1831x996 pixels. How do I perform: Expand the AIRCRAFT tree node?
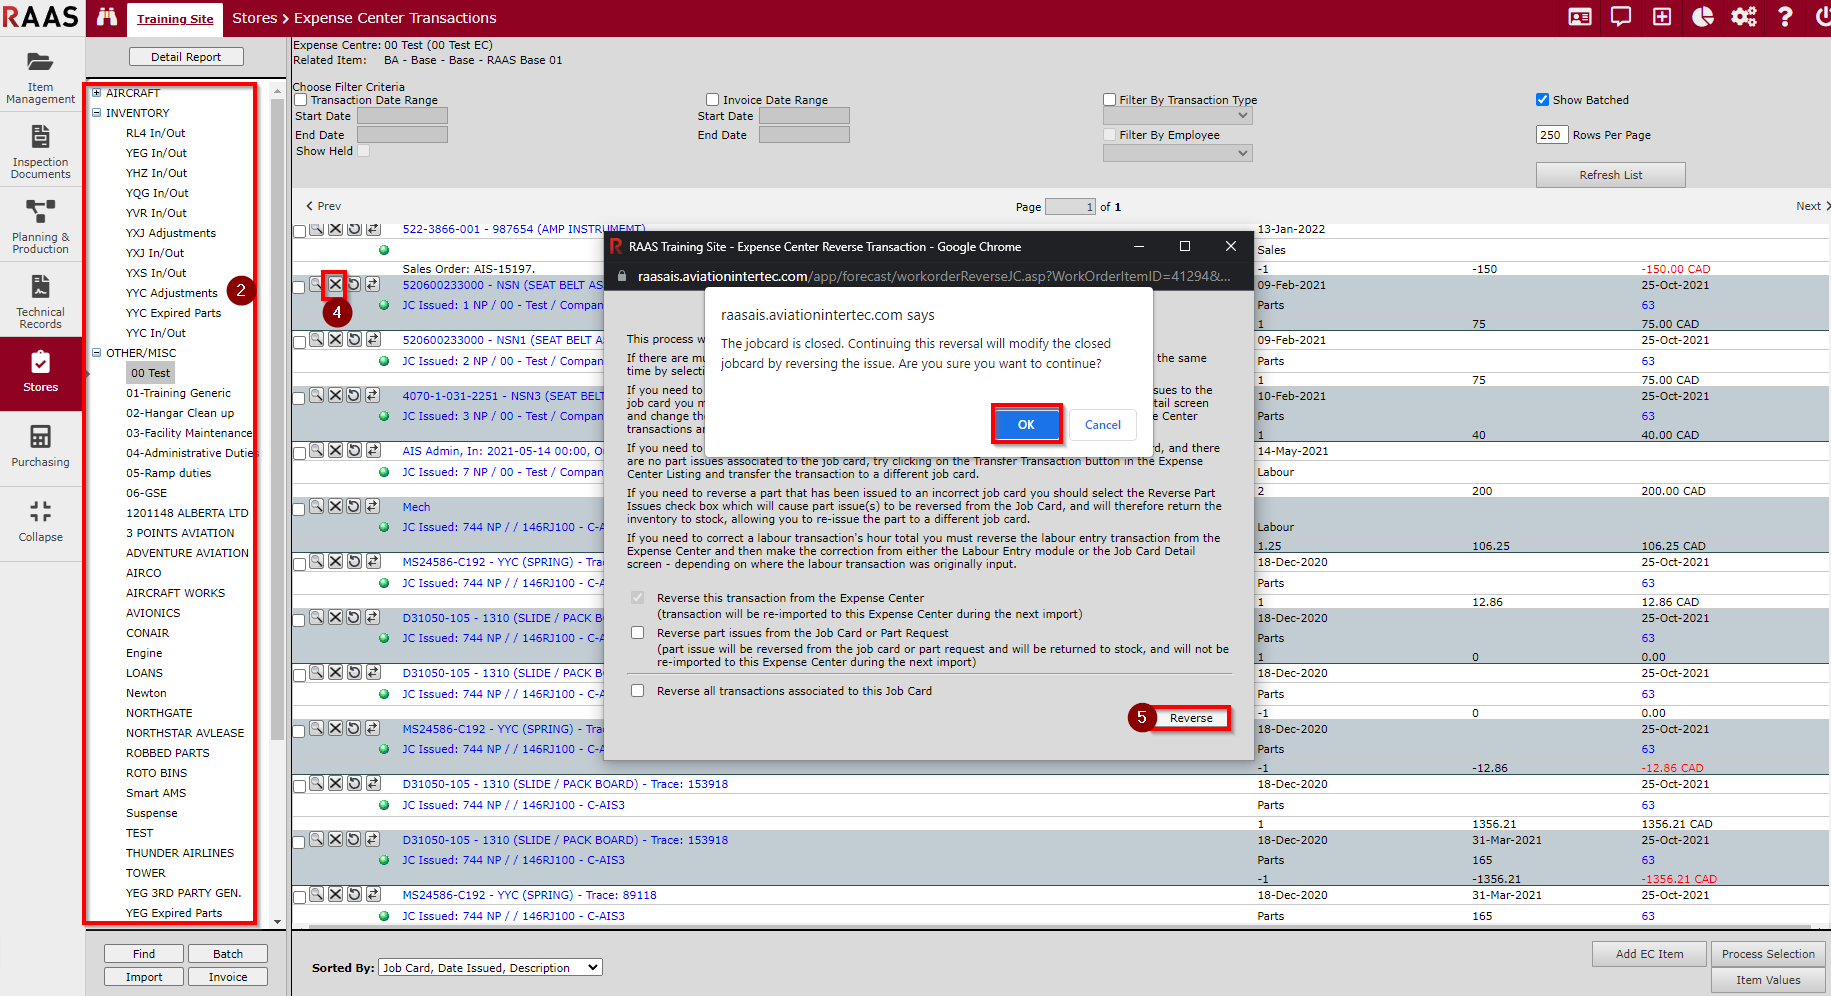97,93
